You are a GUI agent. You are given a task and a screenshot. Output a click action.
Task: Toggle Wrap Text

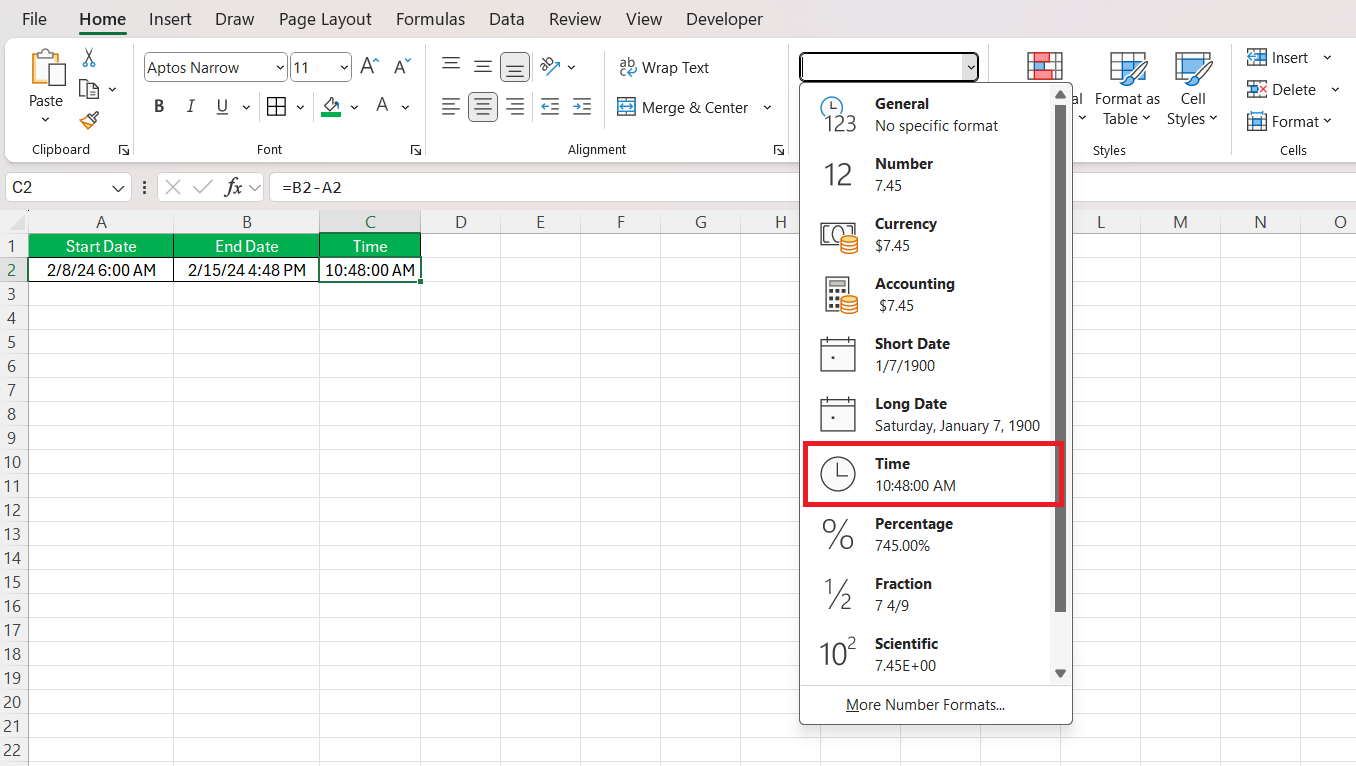tap(664, 67)
